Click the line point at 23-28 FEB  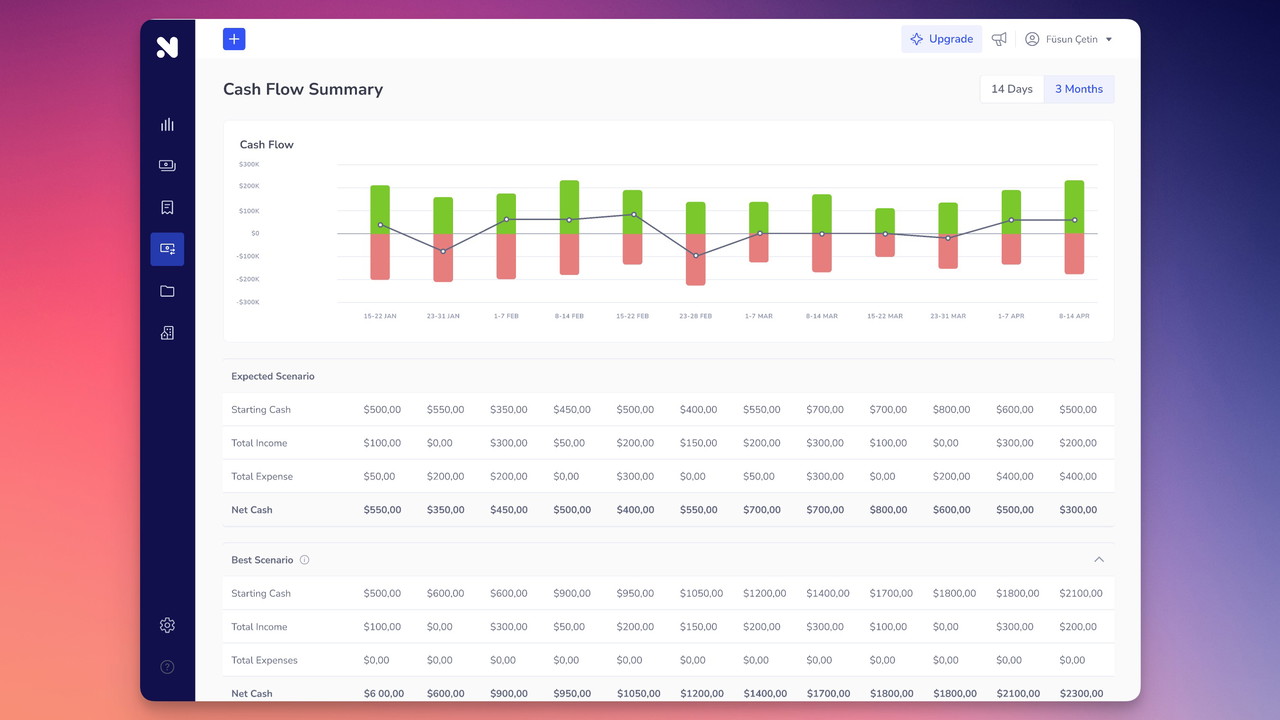[x=696, y=256]
